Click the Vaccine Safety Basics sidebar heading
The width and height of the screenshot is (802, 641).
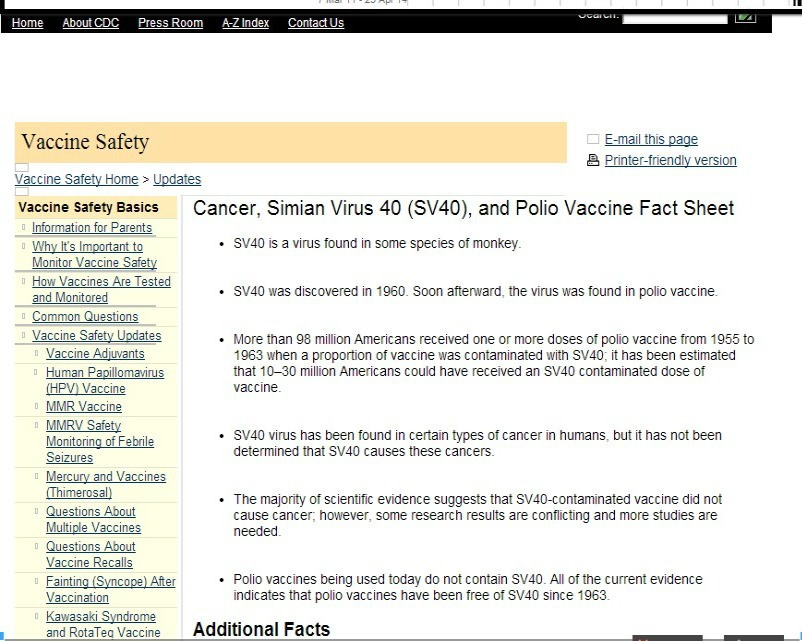(x=88, y=207)
